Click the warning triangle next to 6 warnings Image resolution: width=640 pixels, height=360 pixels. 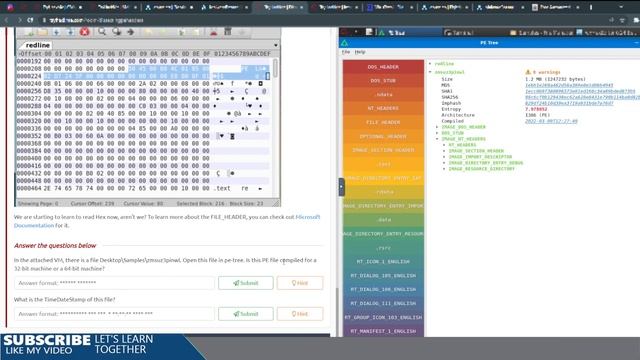528,72
